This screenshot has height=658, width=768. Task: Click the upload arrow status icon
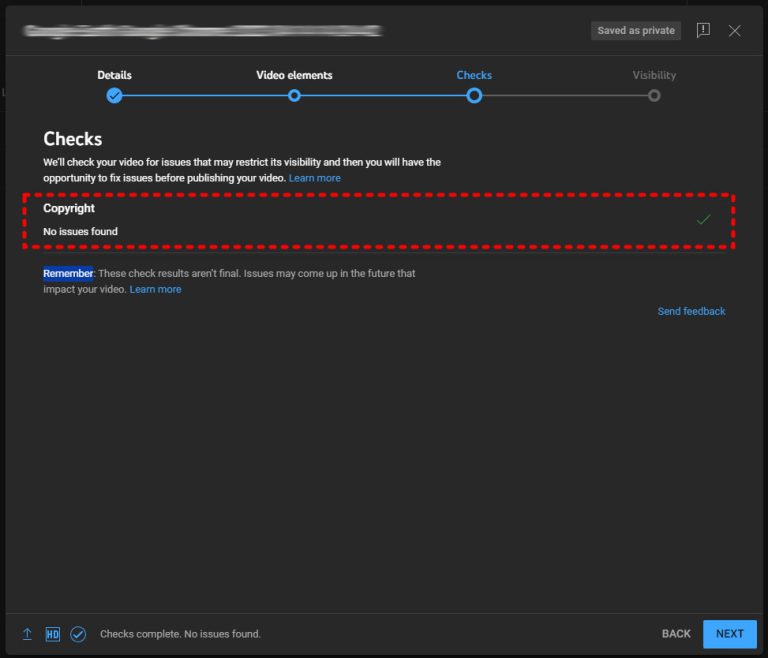(x=27, y=634)
